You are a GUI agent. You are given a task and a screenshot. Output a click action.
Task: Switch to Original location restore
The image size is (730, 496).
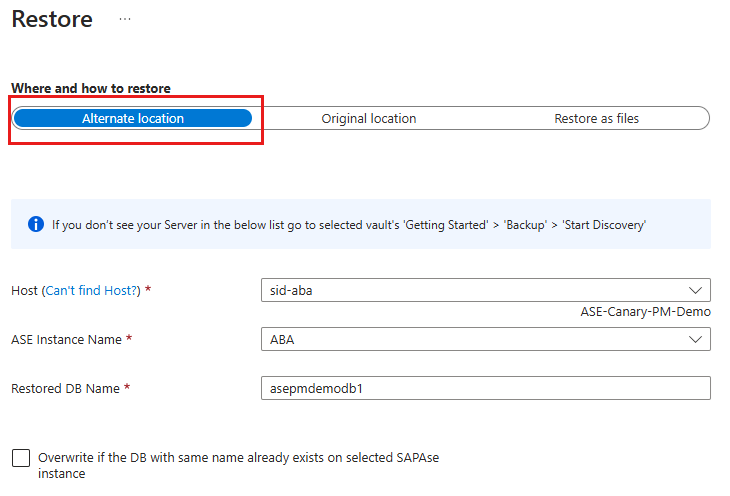pyautogui.click(x=369, y=118)
